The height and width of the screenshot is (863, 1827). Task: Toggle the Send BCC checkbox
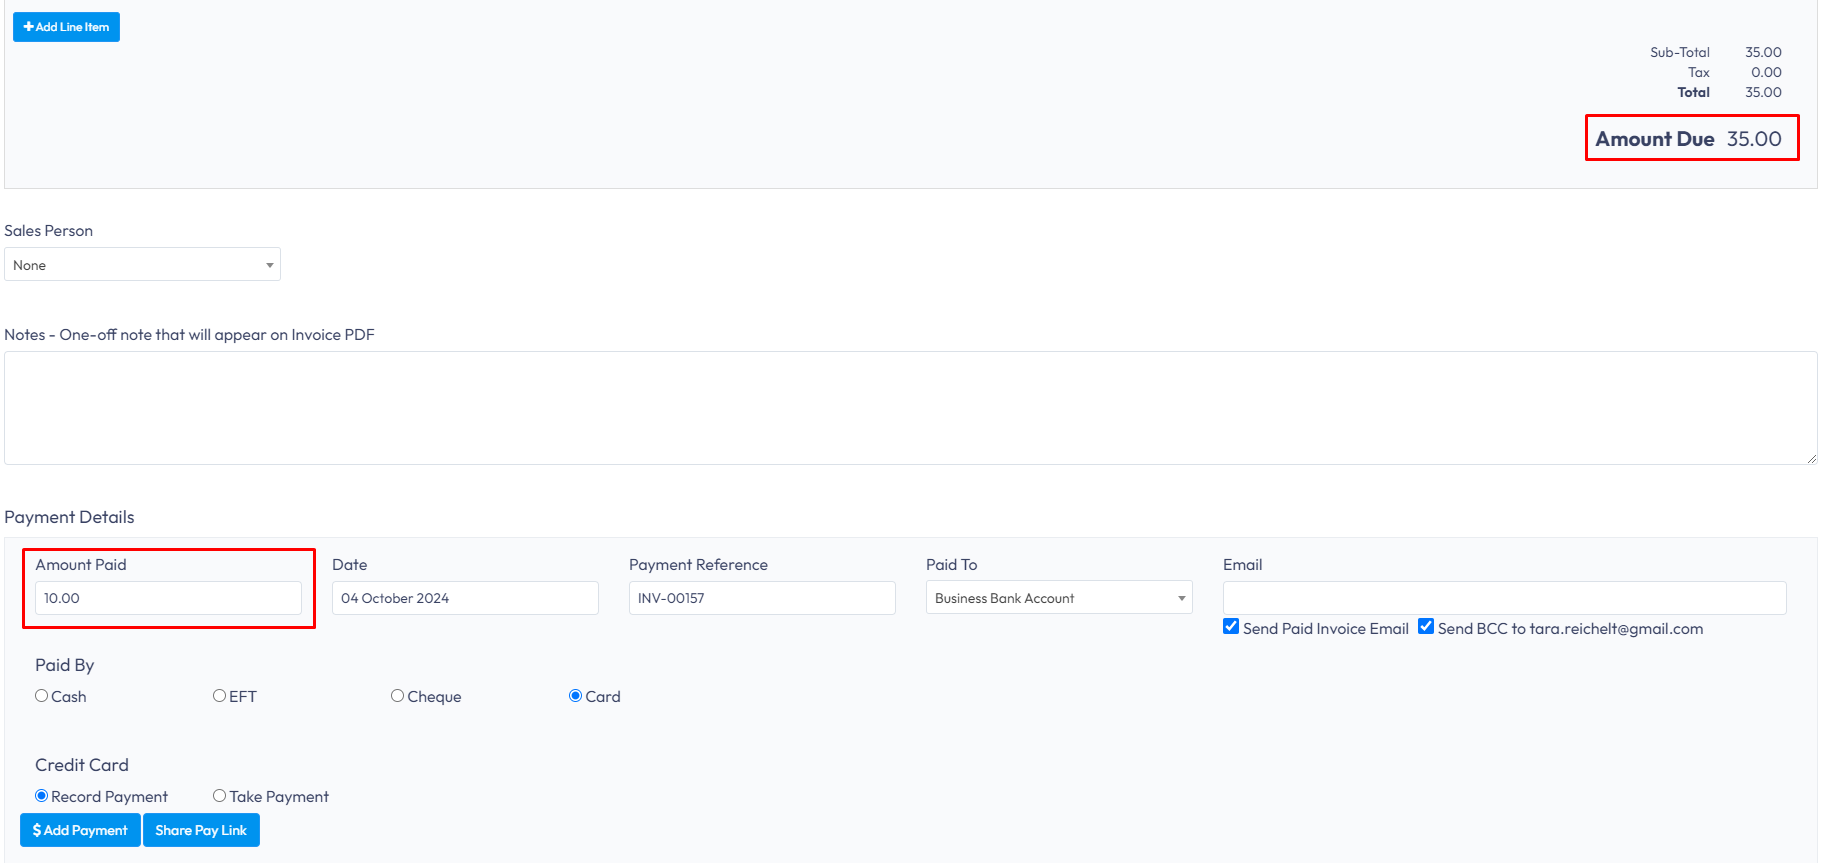1426,627
